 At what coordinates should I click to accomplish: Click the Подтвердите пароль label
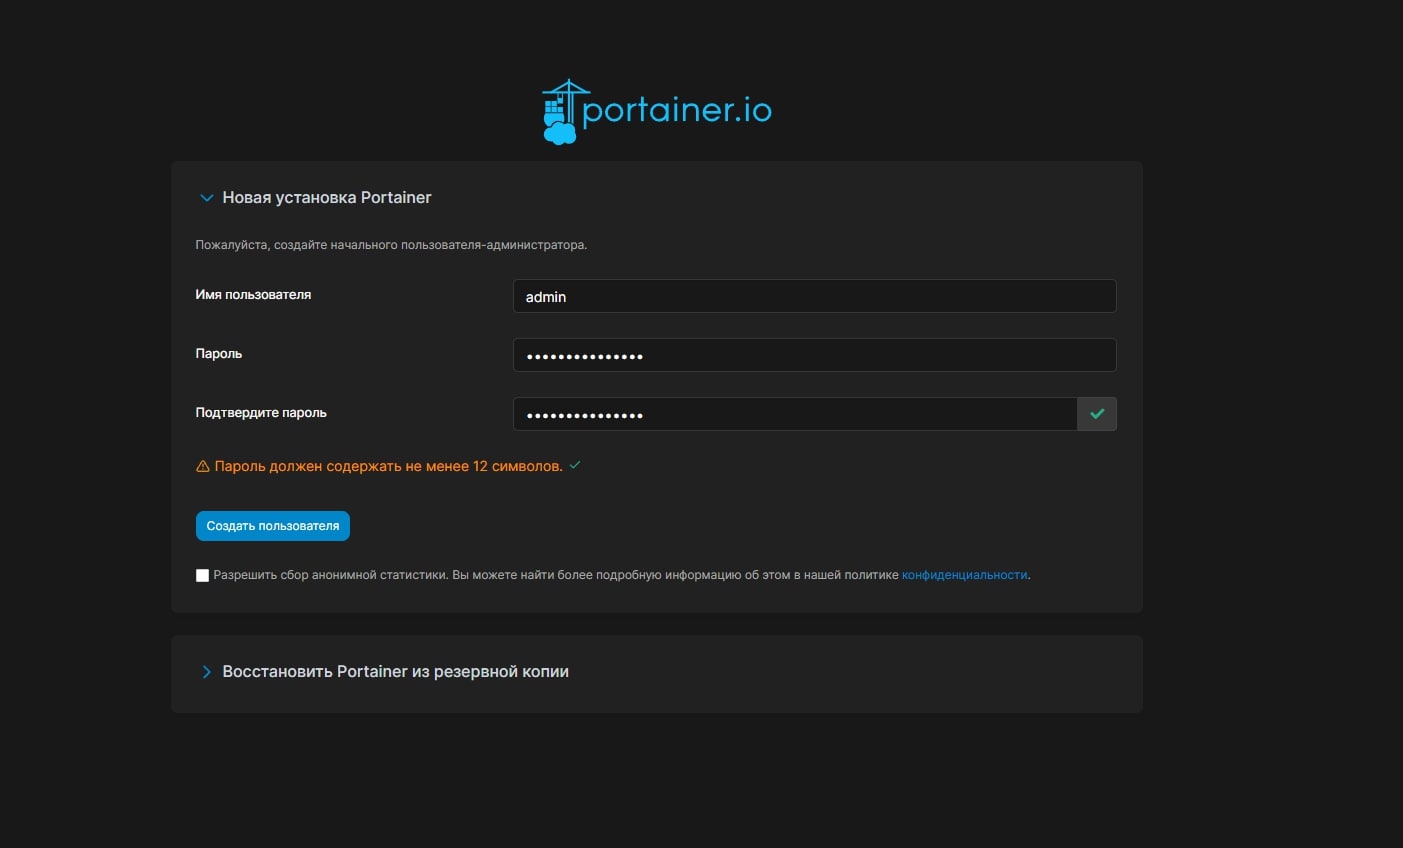tap(261, 413)
